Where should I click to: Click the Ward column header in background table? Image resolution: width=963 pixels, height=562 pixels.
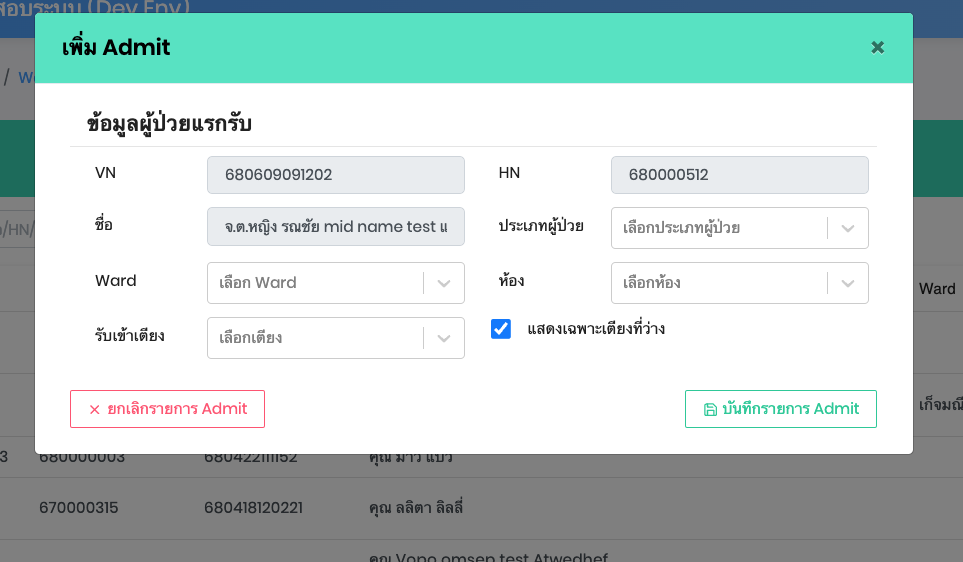pos(937,288)
